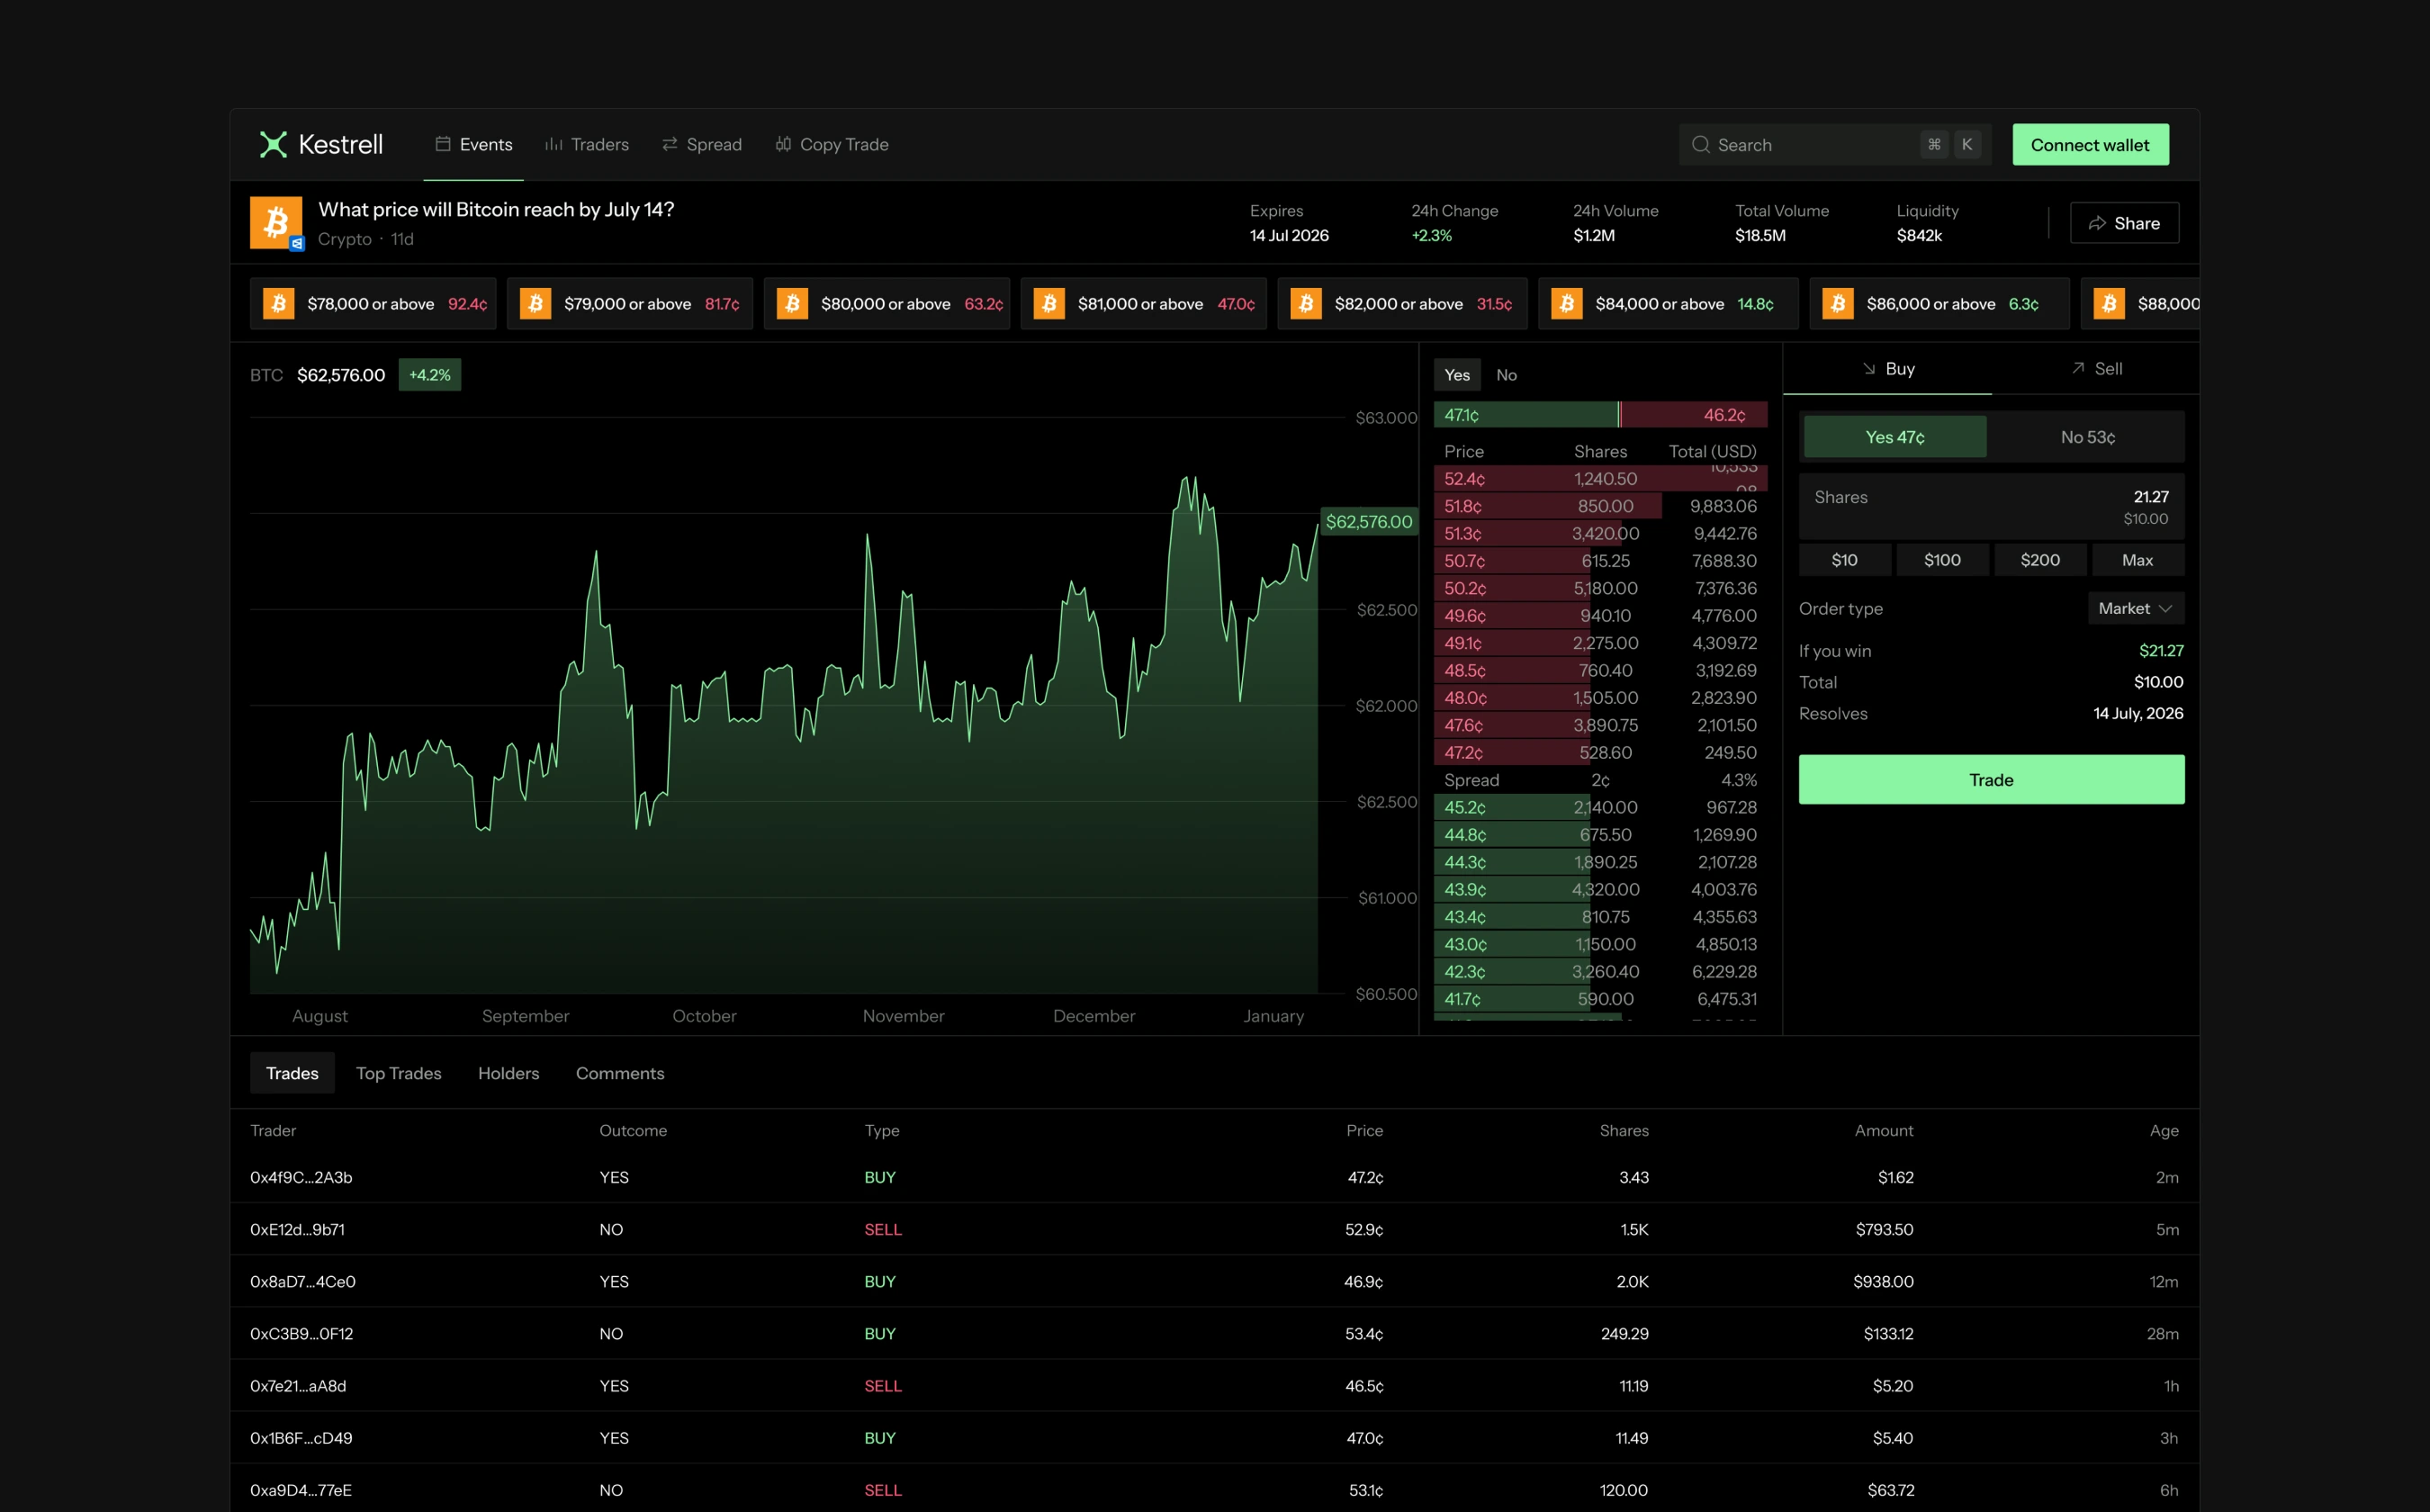This screenshot has width=2430, height=1512.
Task: Open the Copy Trade nav tab
Action: tap(832, 144)
